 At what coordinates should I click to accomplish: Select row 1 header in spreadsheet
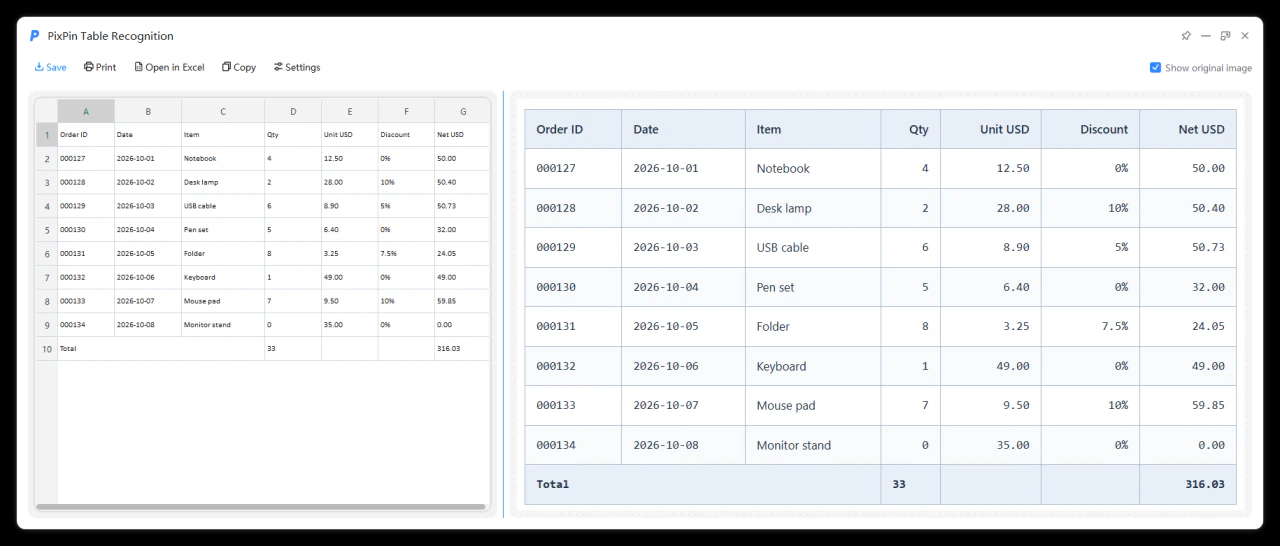(47, 134)
